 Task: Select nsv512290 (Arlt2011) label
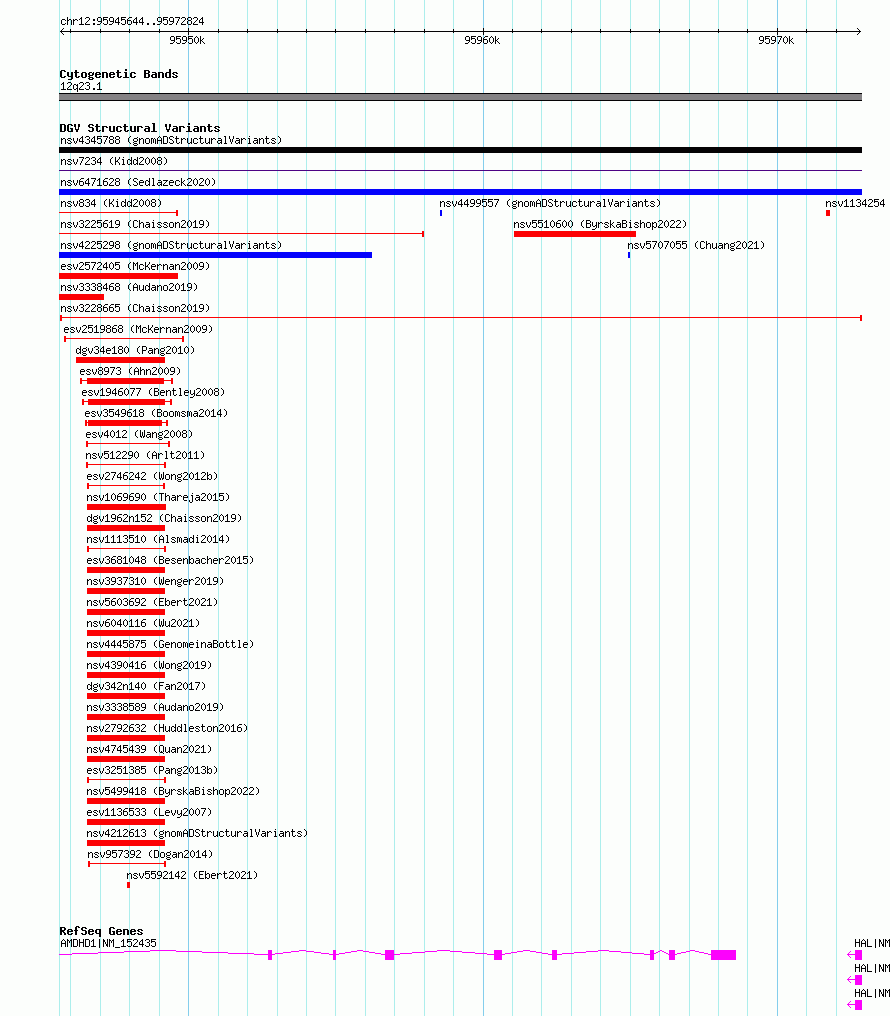pos(145,455)
